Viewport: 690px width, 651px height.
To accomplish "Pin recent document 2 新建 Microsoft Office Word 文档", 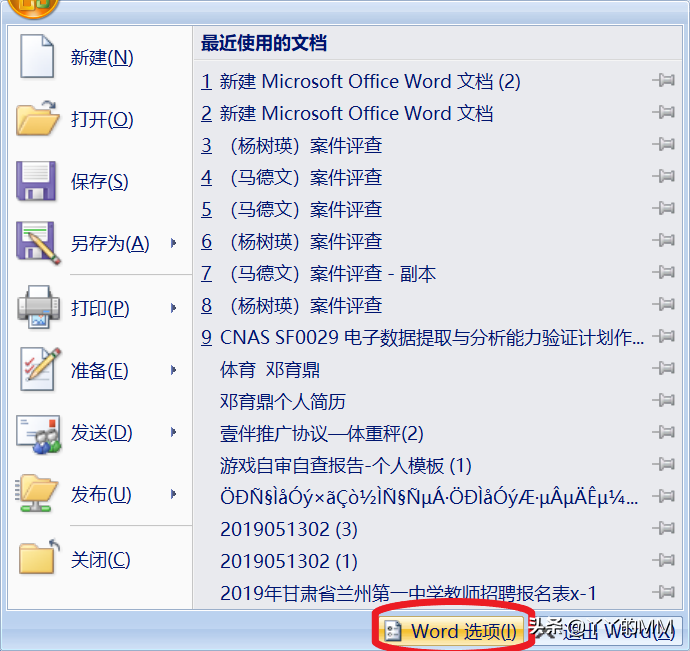I will point(664,112).
